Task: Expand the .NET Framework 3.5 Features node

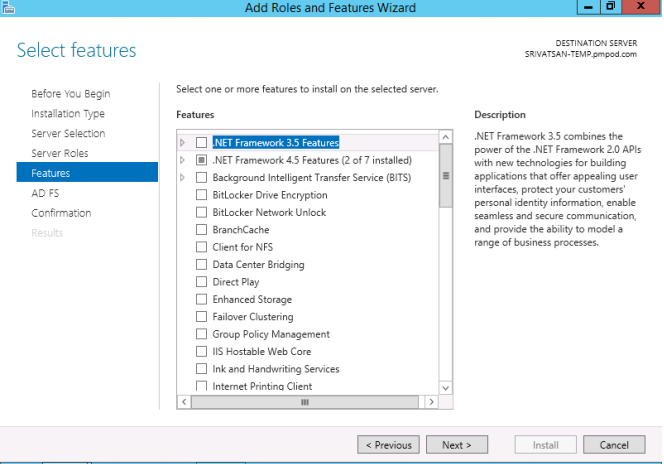Action: click(183, 143)
